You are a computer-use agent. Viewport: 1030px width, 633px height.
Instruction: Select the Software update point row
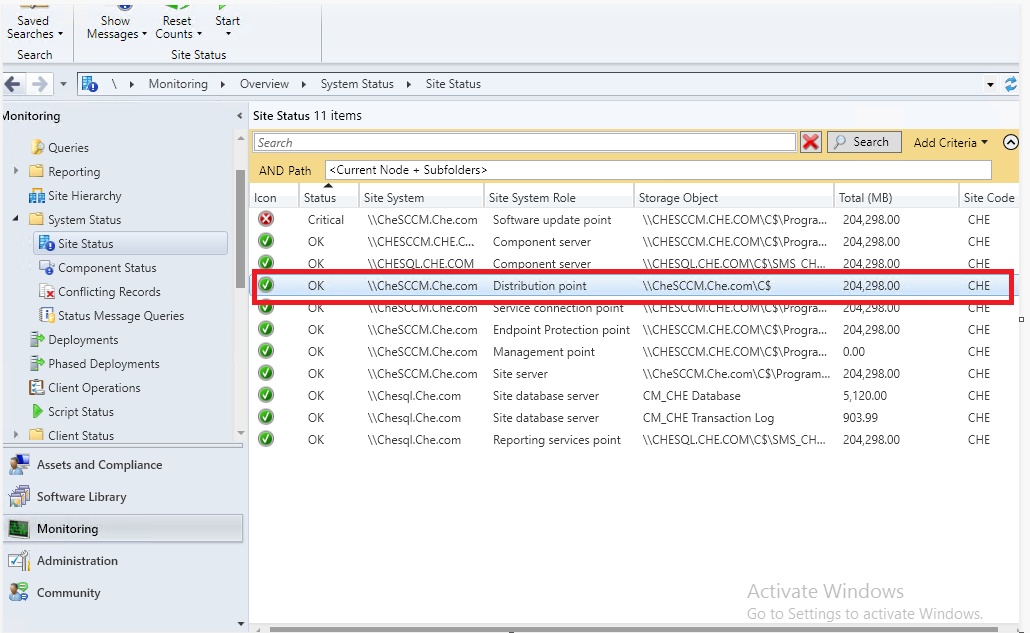point(635,219)
